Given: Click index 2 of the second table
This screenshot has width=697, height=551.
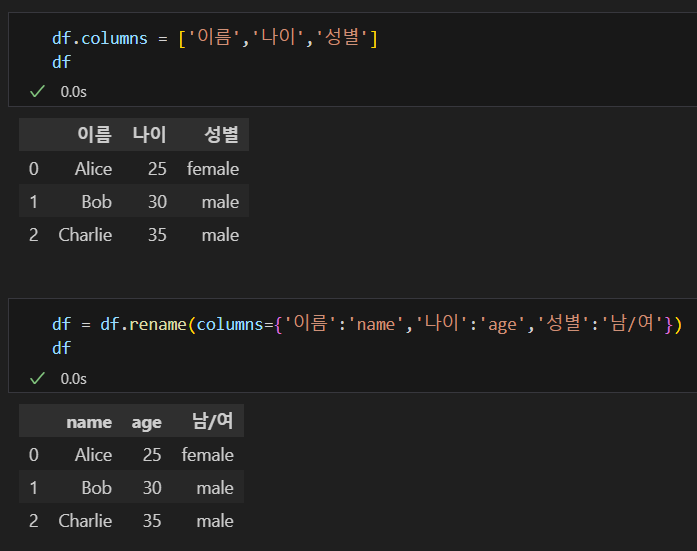Looking at the screenshot, I should coord(34,521).
